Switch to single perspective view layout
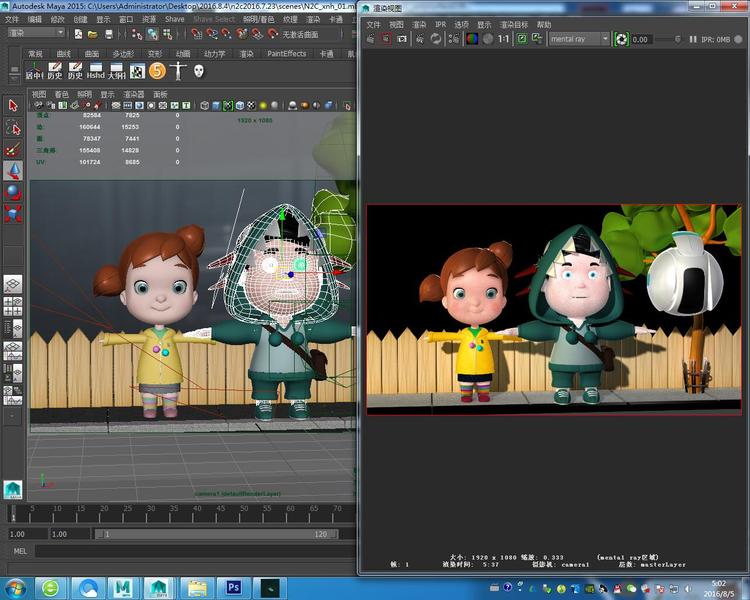Screen dimensions: 750x600 point(13,284)
